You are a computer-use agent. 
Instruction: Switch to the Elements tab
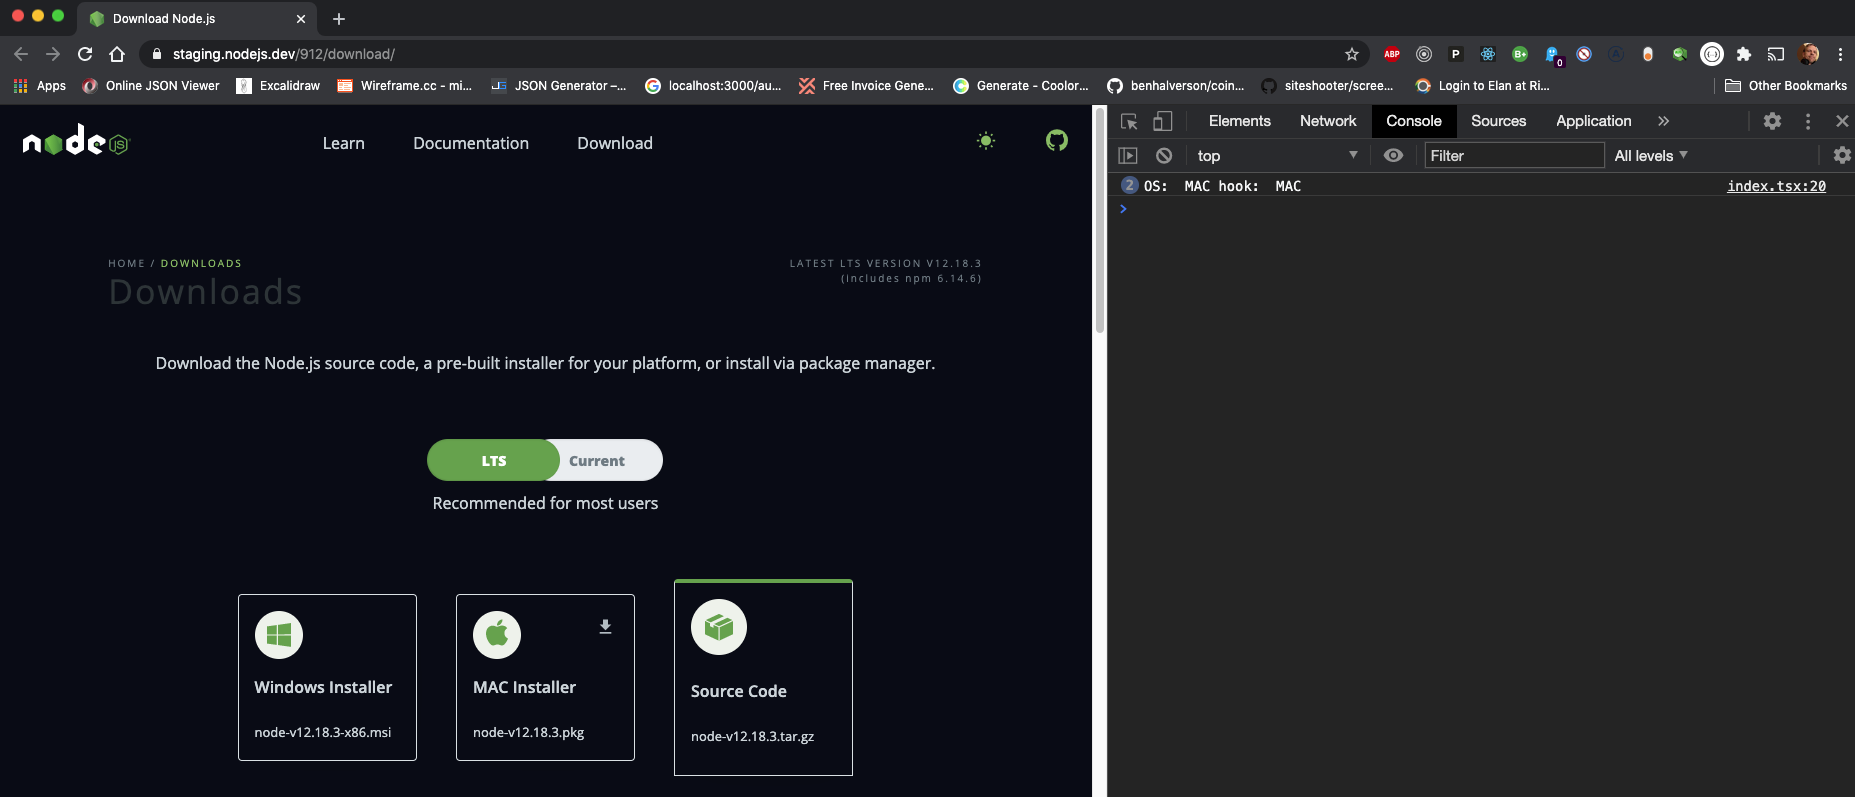coord(1239,121)
